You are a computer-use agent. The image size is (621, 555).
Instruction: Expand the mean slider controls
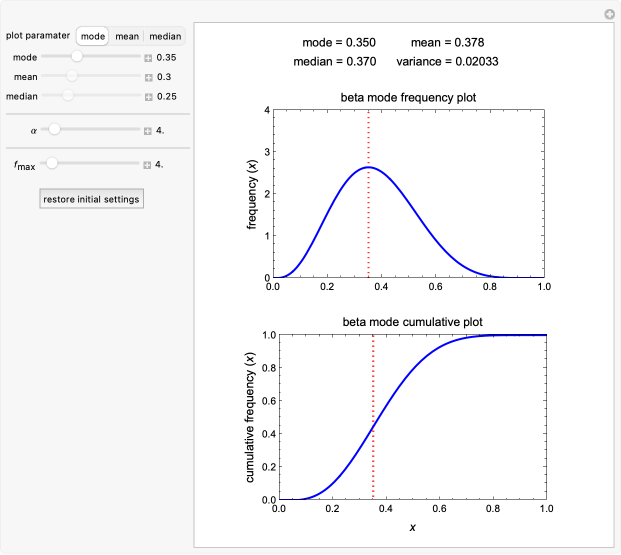tap(148, 77)
